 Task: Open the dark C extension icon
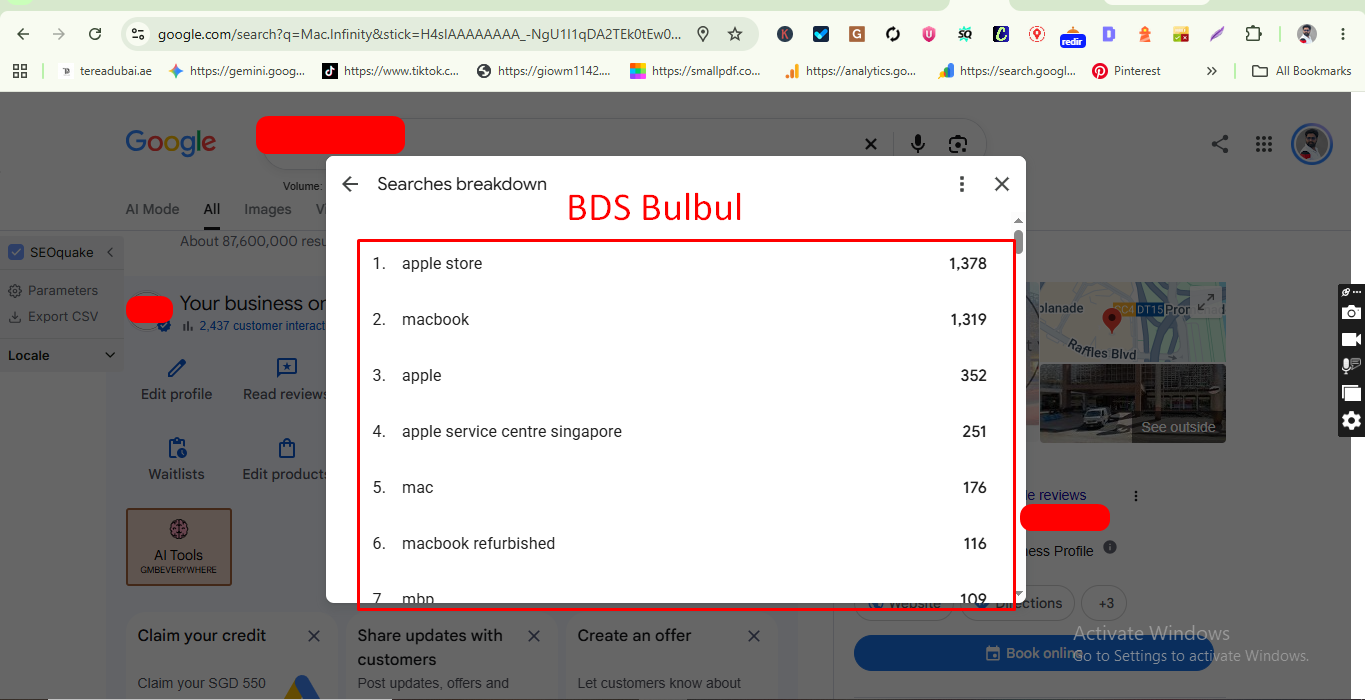pyautogui.click(x=1001, y=34)
